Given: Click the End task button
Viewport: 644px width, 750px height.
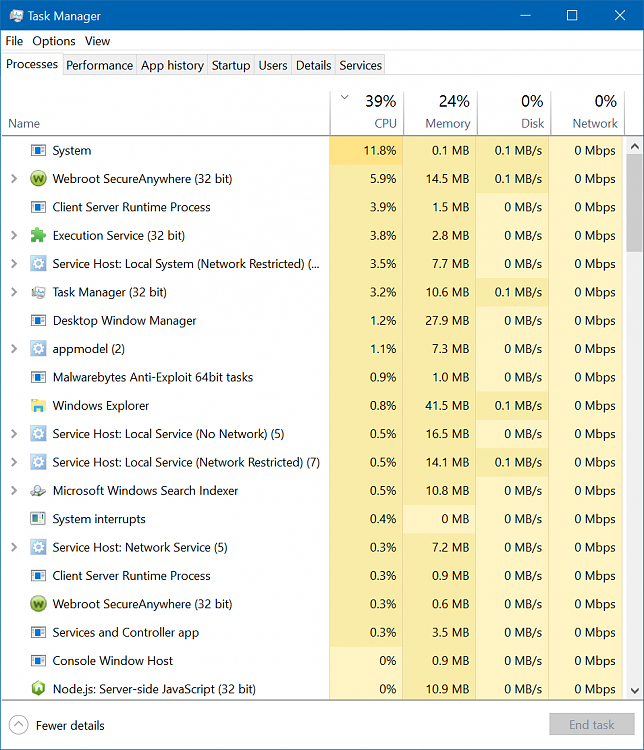Looking at the screenshot, I should pyautogui.click(x=591, y=725).
